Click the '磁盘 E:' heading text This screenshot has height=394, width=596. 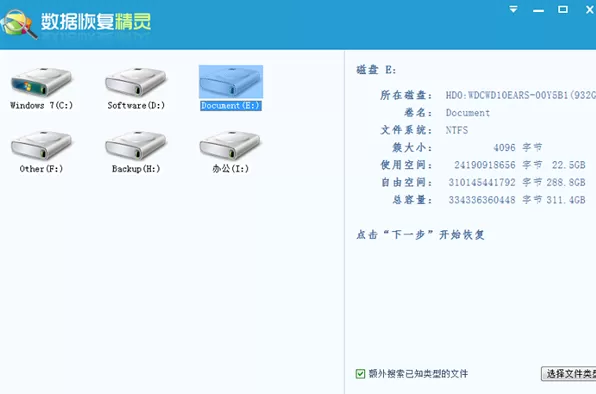pyautogui.click(x=376, y=70)
